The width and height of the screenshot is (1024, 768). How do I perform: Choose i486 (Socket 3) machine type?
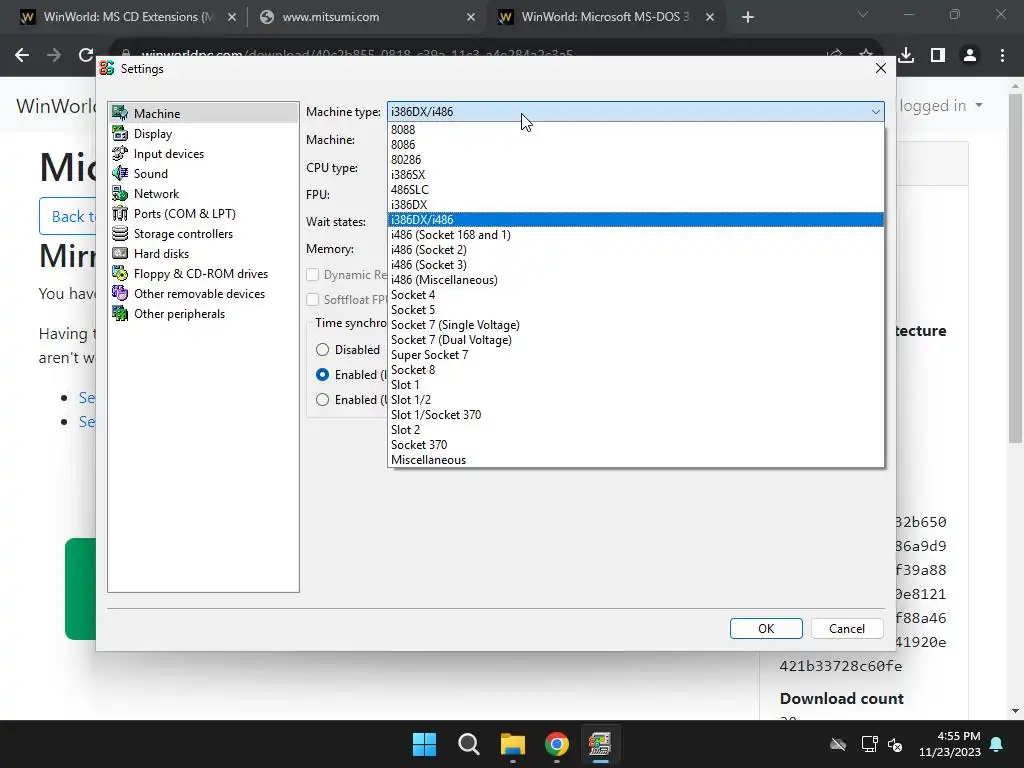pyautogui.click(x=635, y=264)
